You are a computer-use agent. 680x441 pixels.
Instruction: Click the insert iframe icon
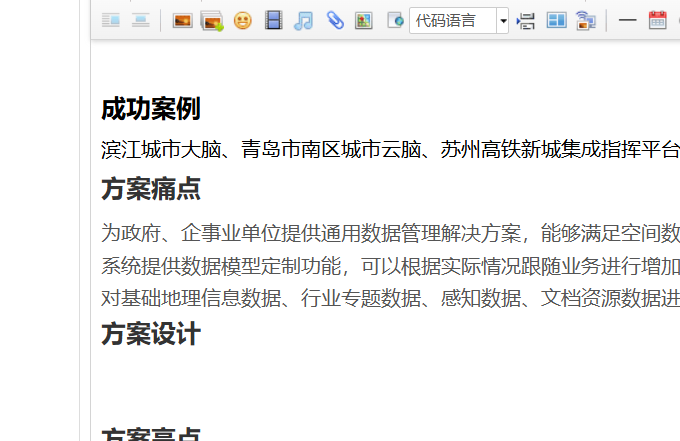(x=395, y=20)
